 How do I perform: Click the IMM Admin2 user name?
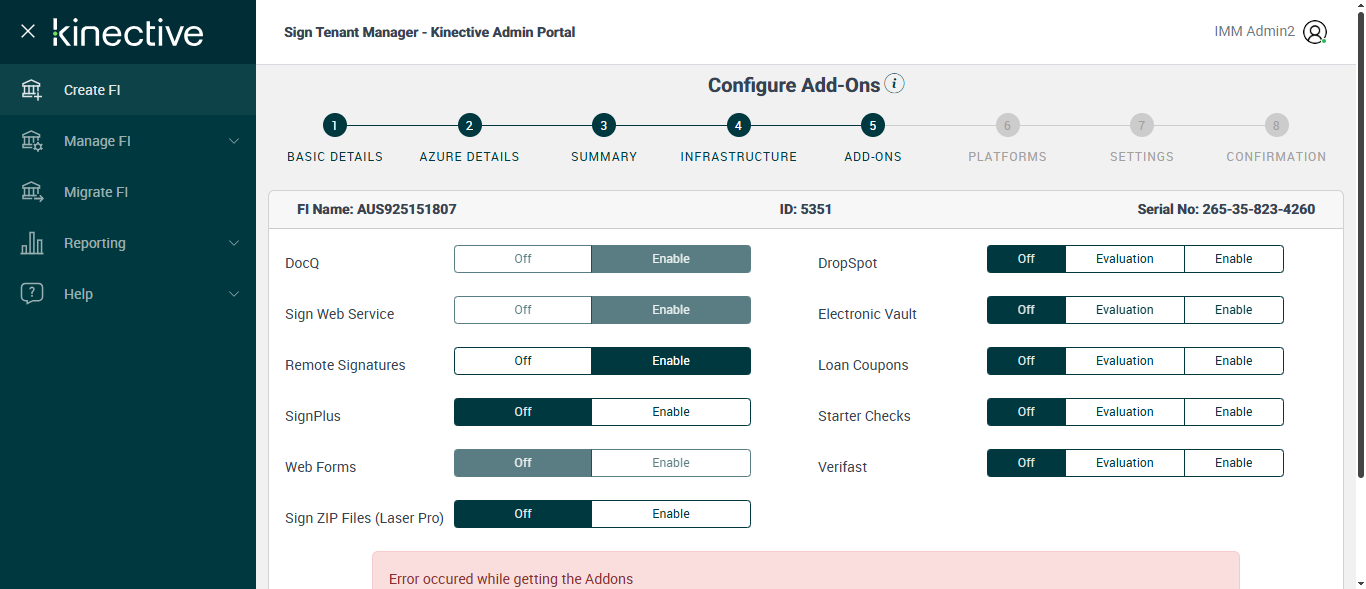(x=1254, y=32)
